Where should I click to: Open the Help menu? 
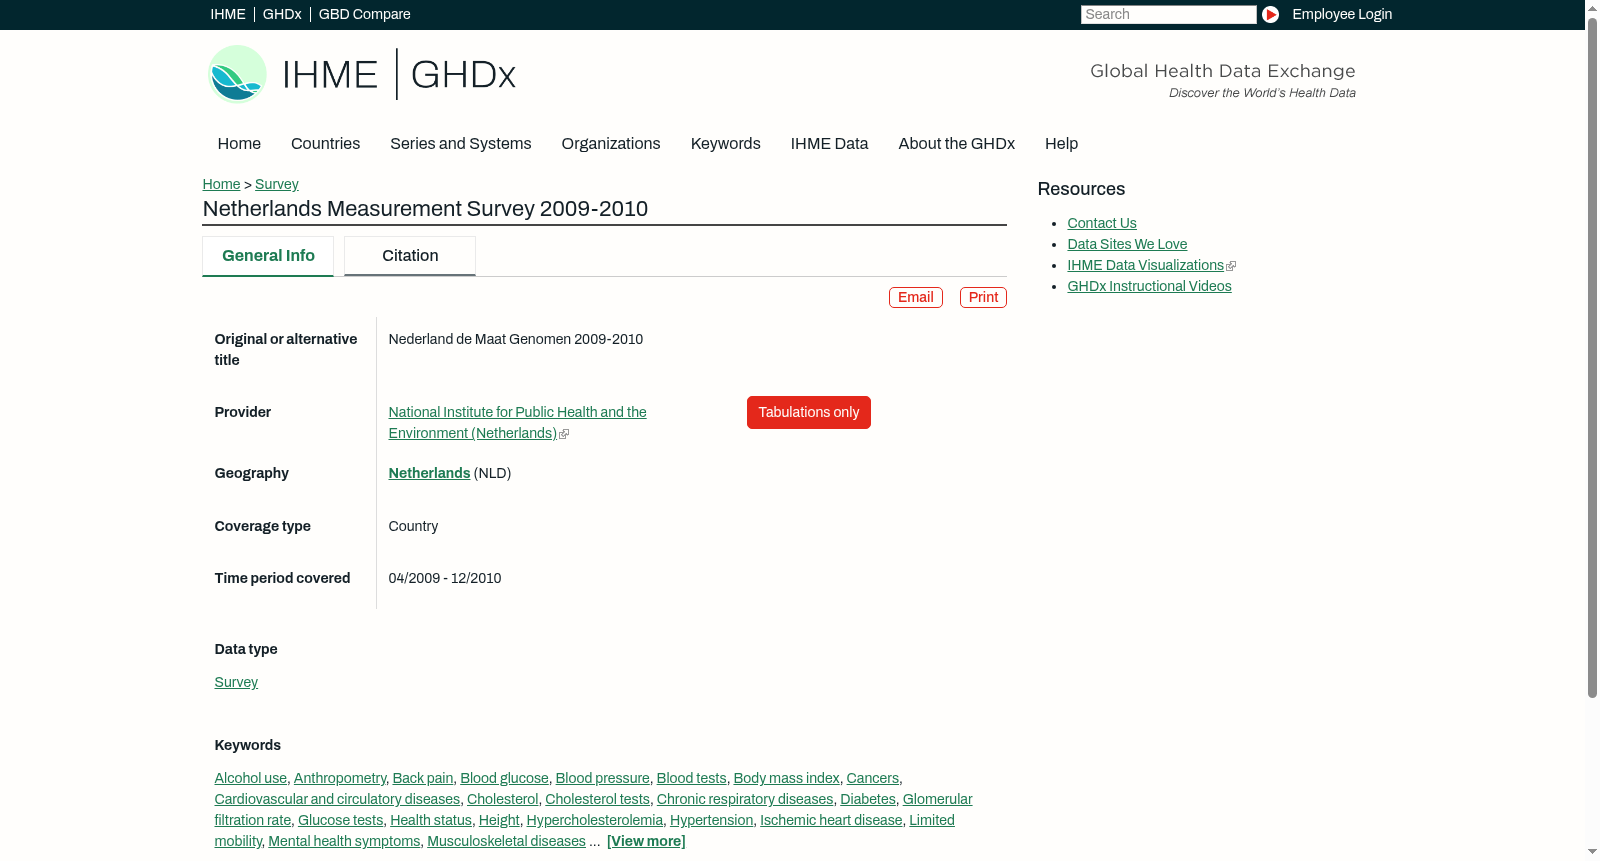point(1061,144)
